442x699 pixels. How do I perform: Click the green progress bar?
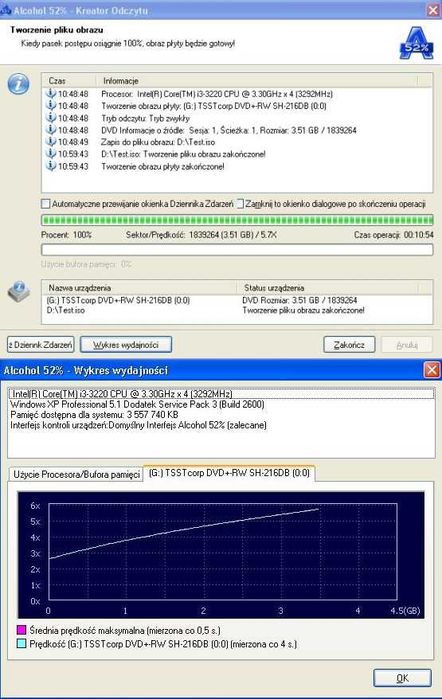237,220
